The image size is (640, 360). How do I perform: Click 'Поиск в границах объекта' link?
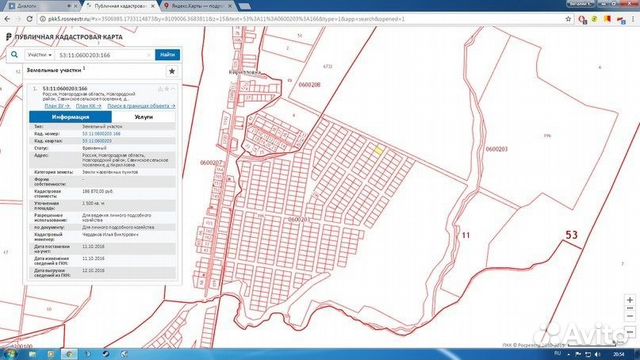[x=141, y=106]
